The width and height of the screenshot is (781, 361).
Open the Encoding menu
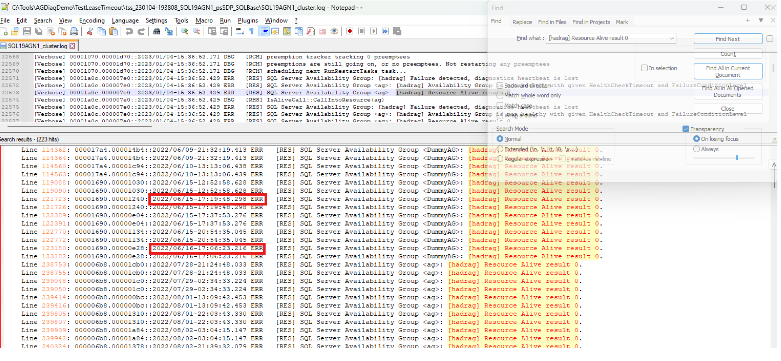92,20
